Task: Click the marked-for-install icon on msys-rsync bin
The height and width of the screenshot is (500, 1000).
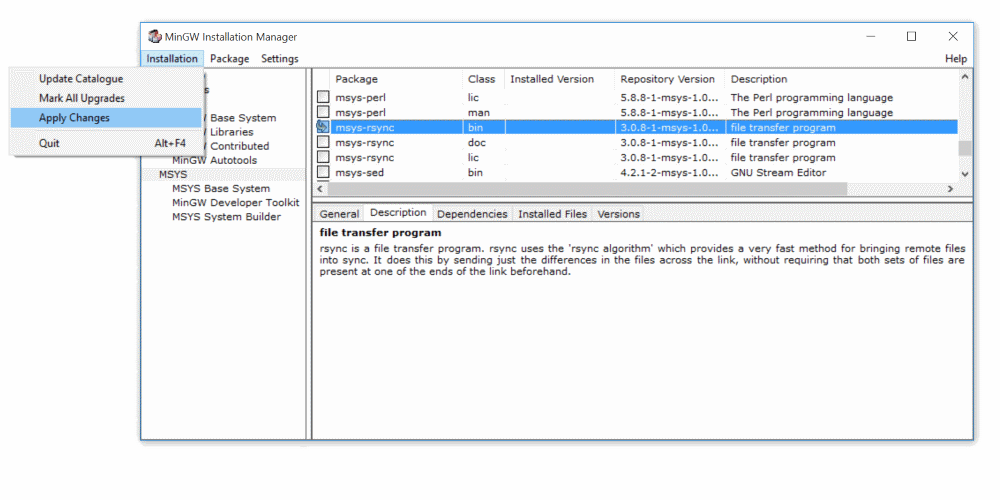Action: (x=323, y=127)
